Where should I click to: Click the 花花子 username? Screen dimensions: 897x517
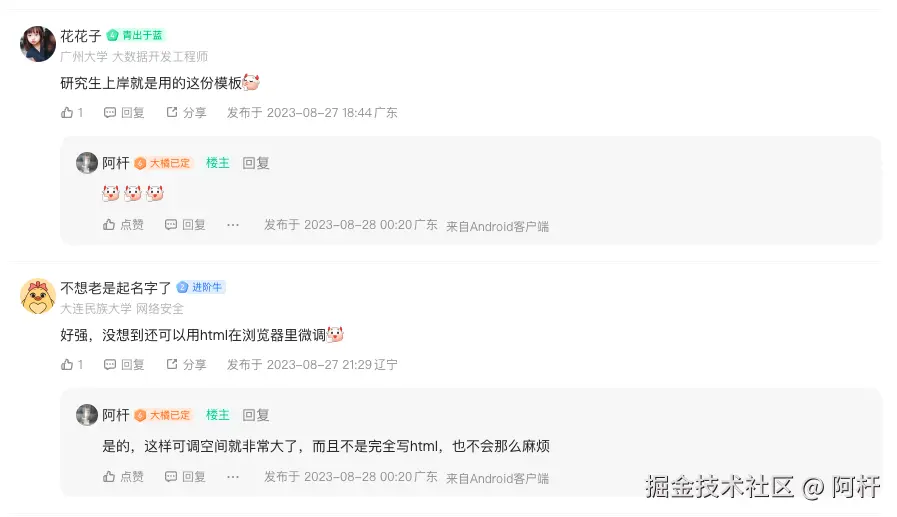[x=81, y=36]
